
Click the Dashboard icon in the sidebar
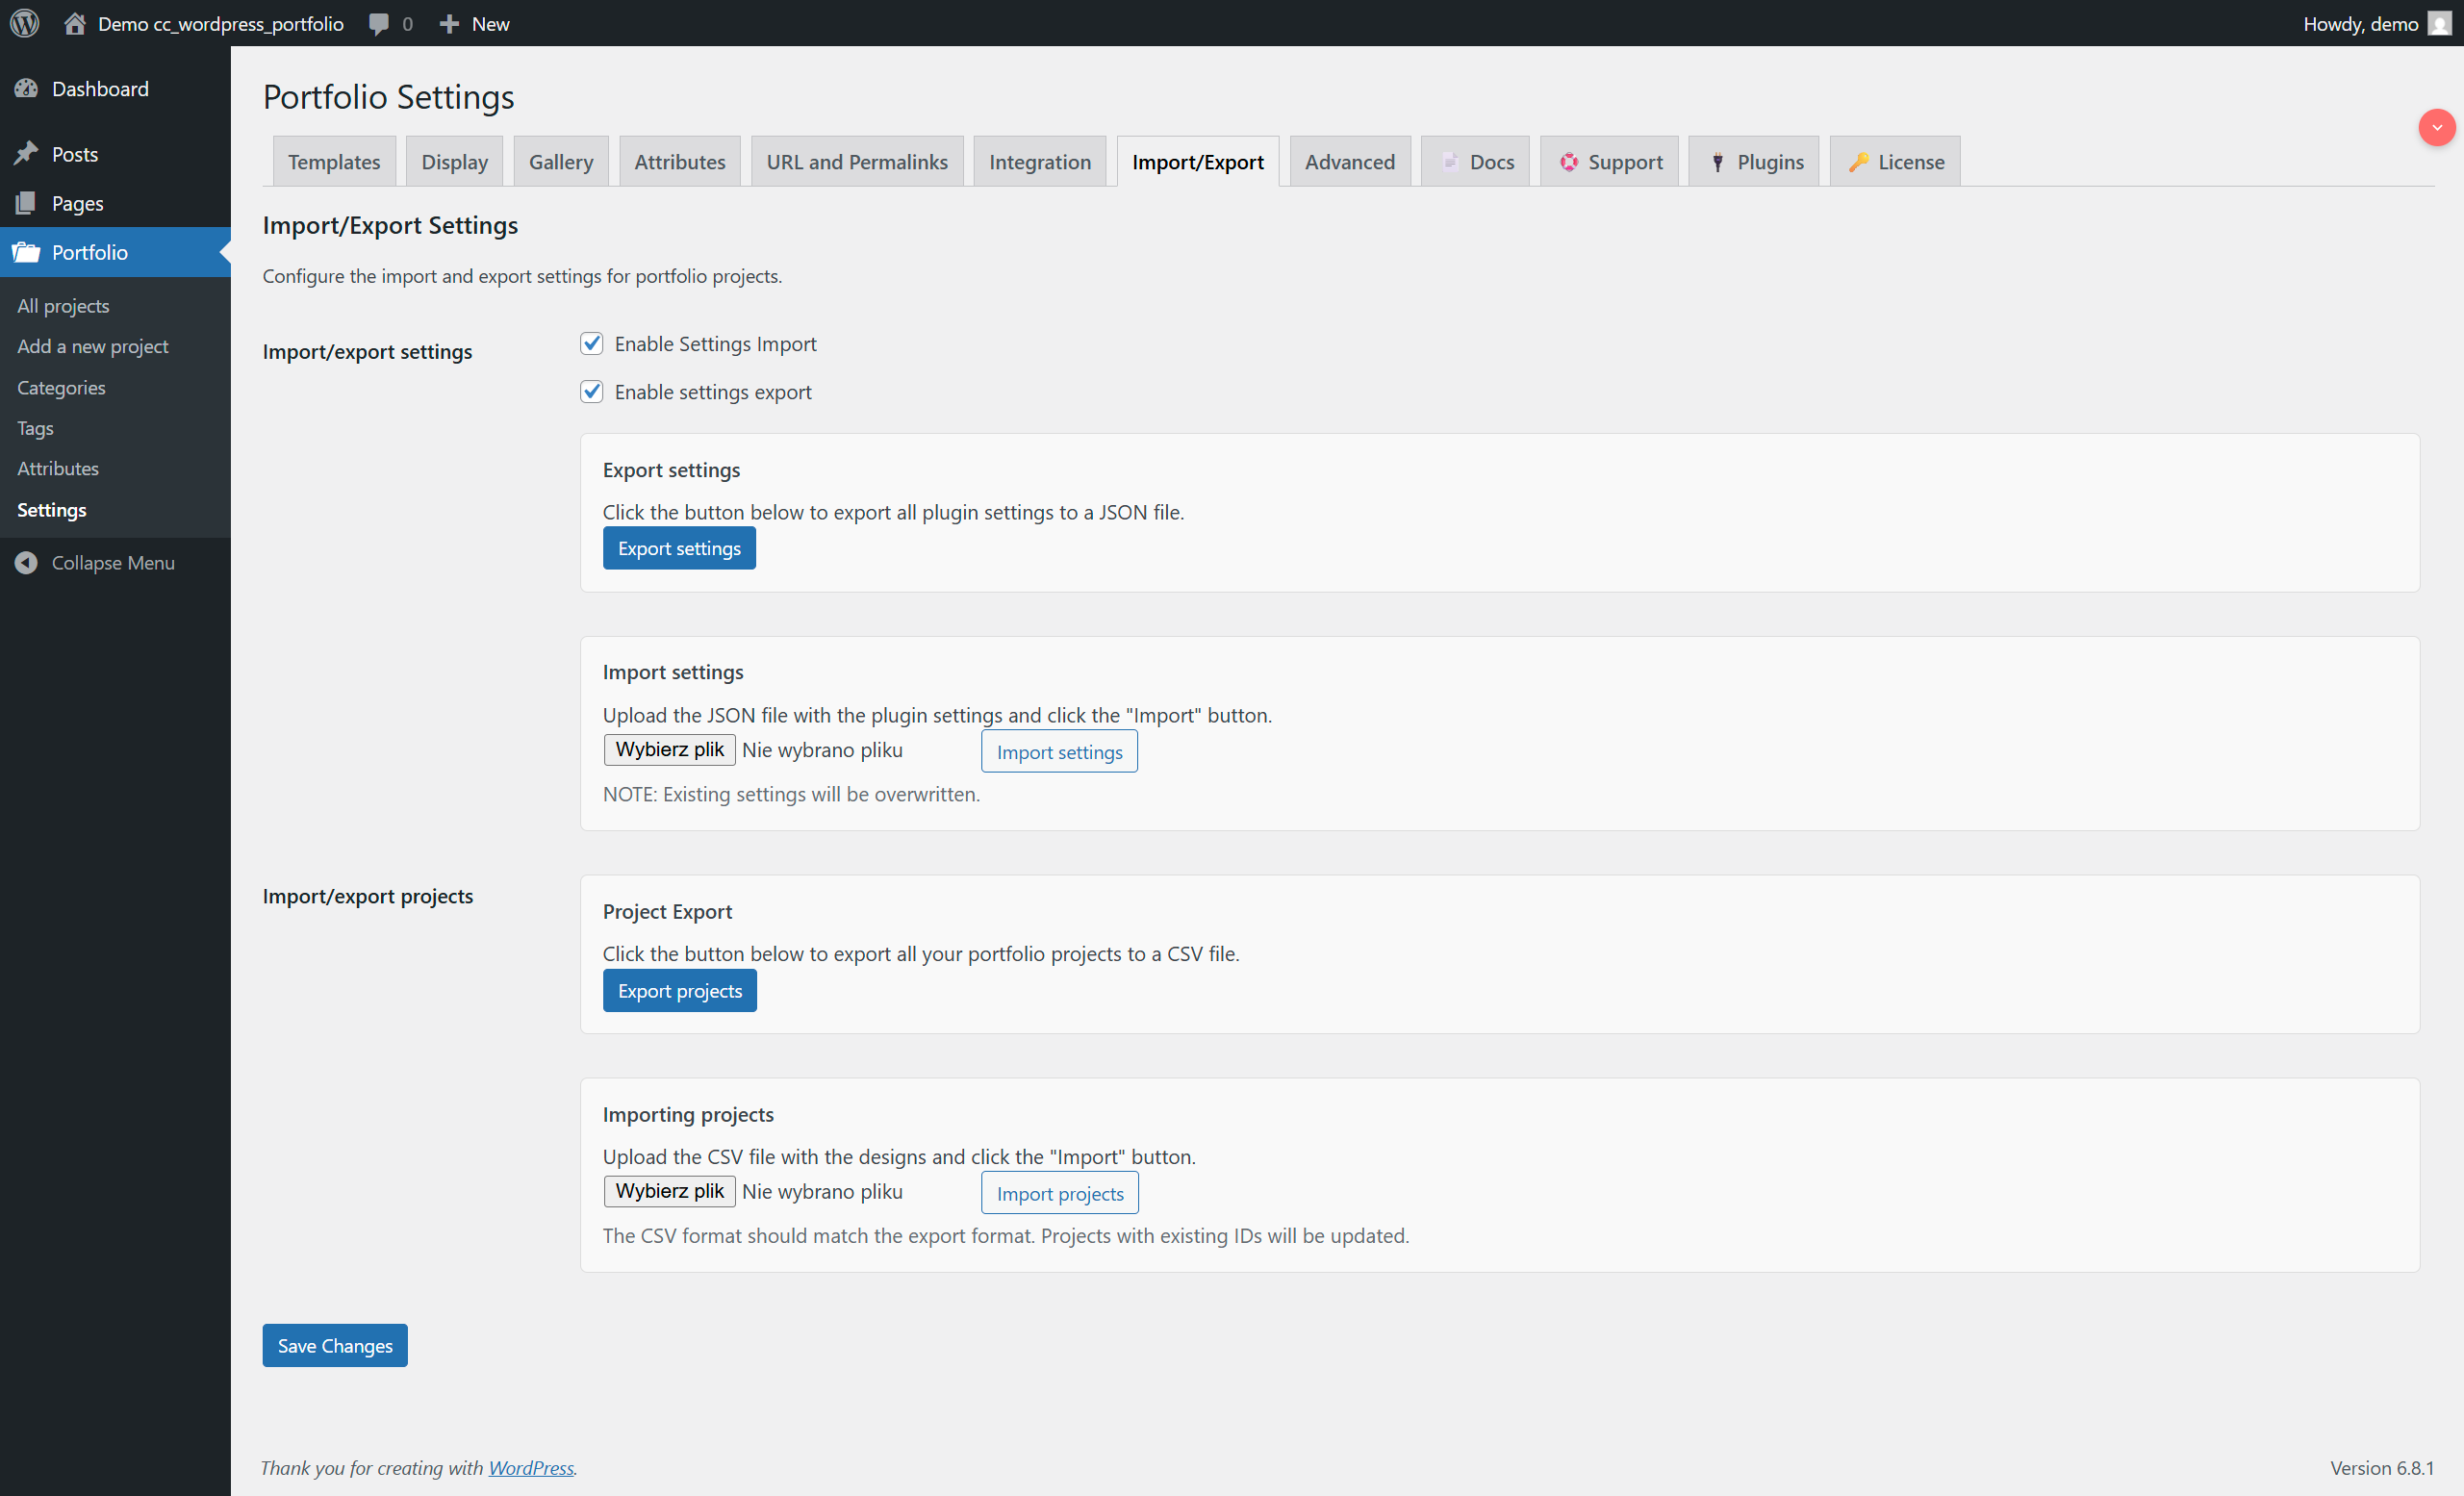pos(27,88)
